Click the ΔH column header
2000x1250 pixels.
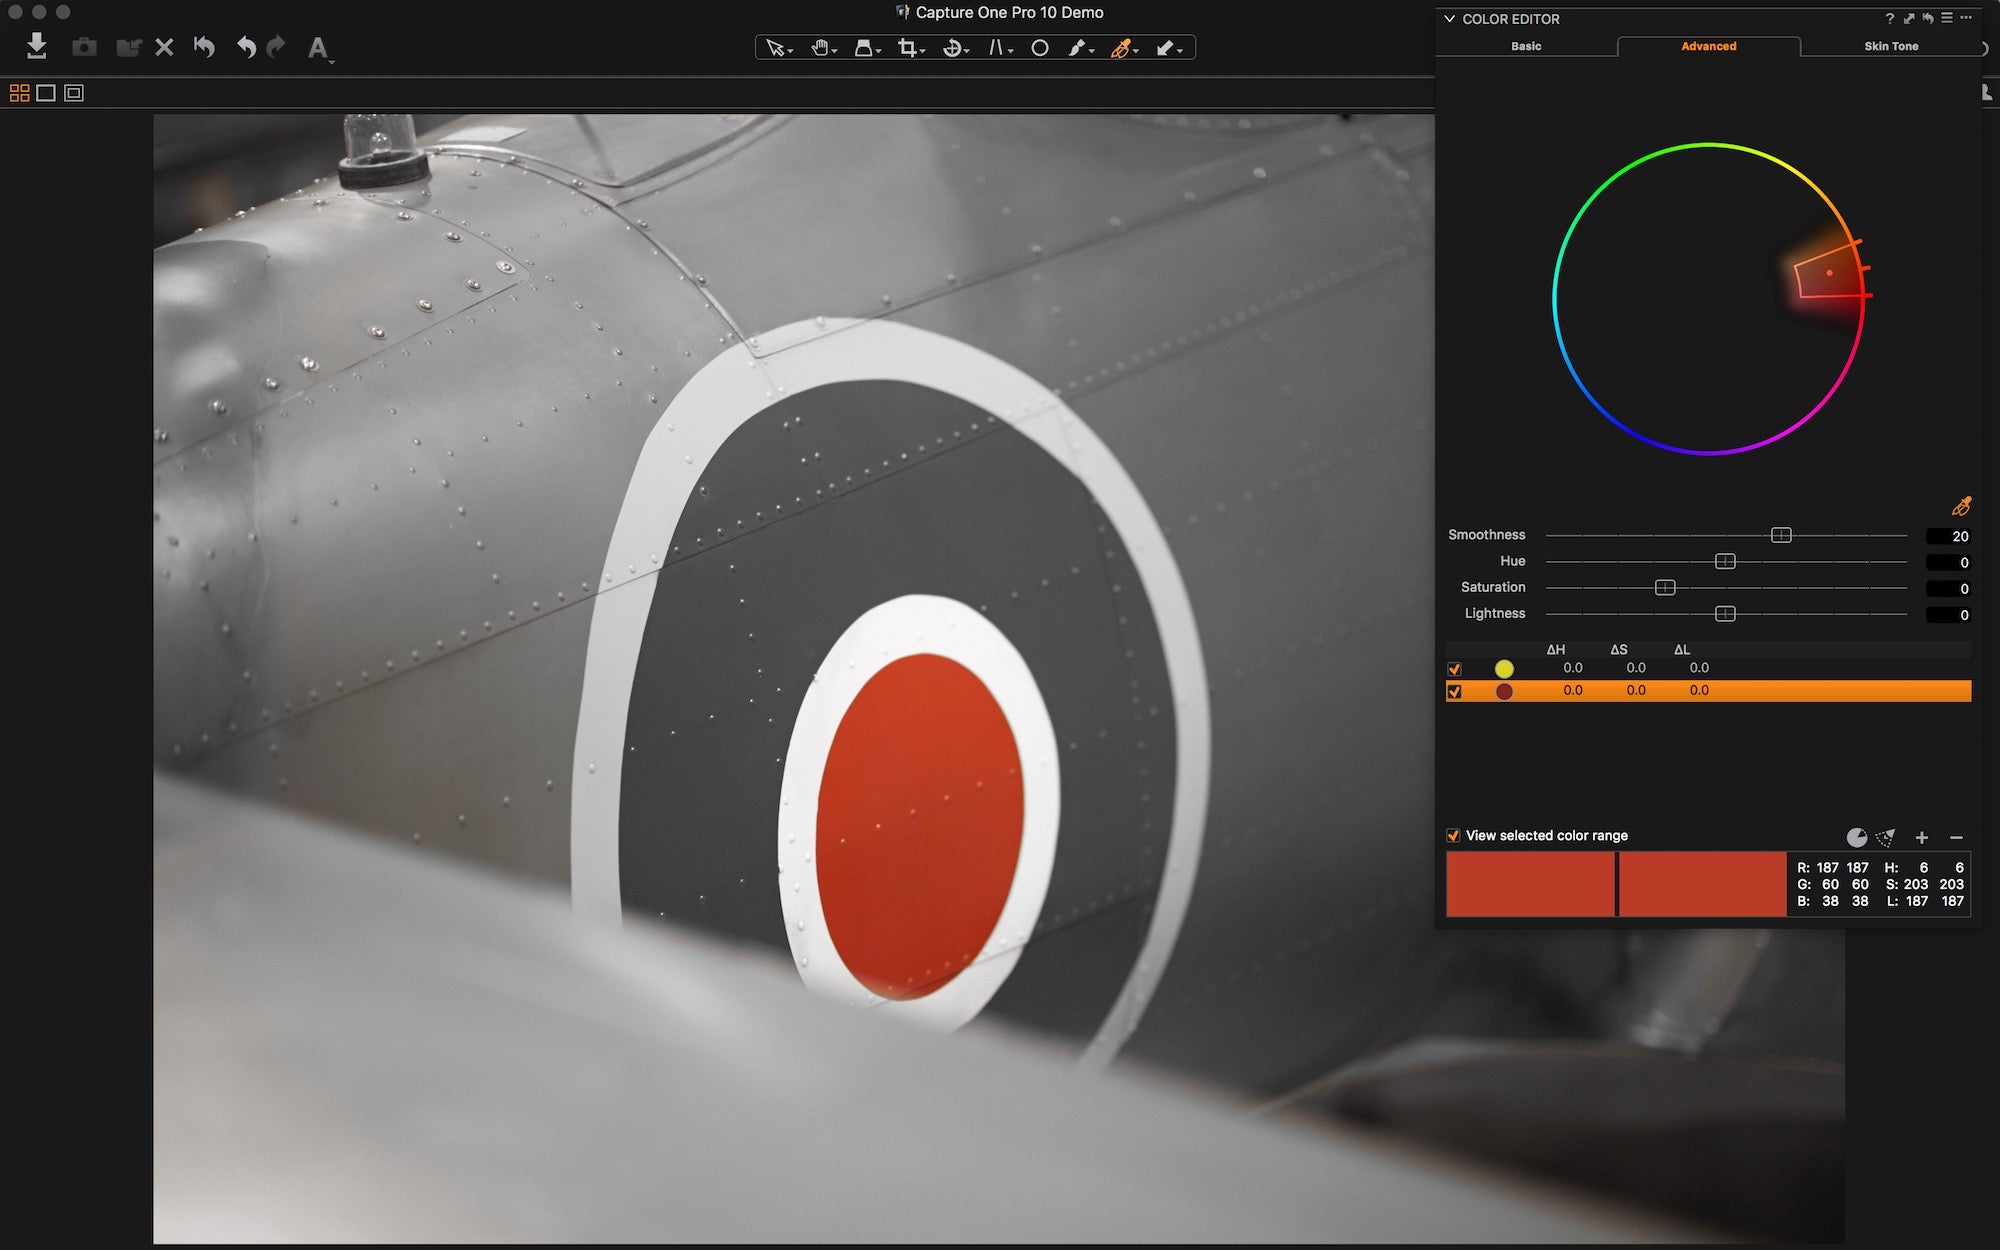[1555, 650]
